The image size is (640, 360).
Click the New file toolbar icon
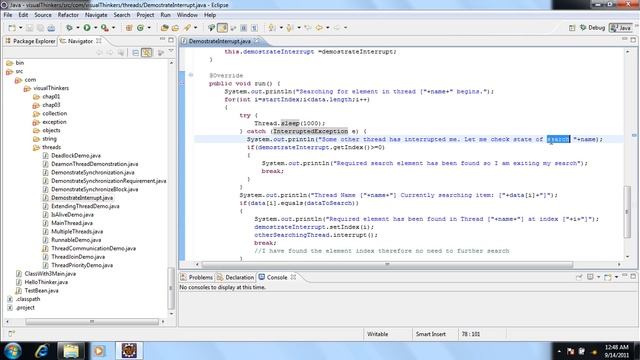pos(12,28)
